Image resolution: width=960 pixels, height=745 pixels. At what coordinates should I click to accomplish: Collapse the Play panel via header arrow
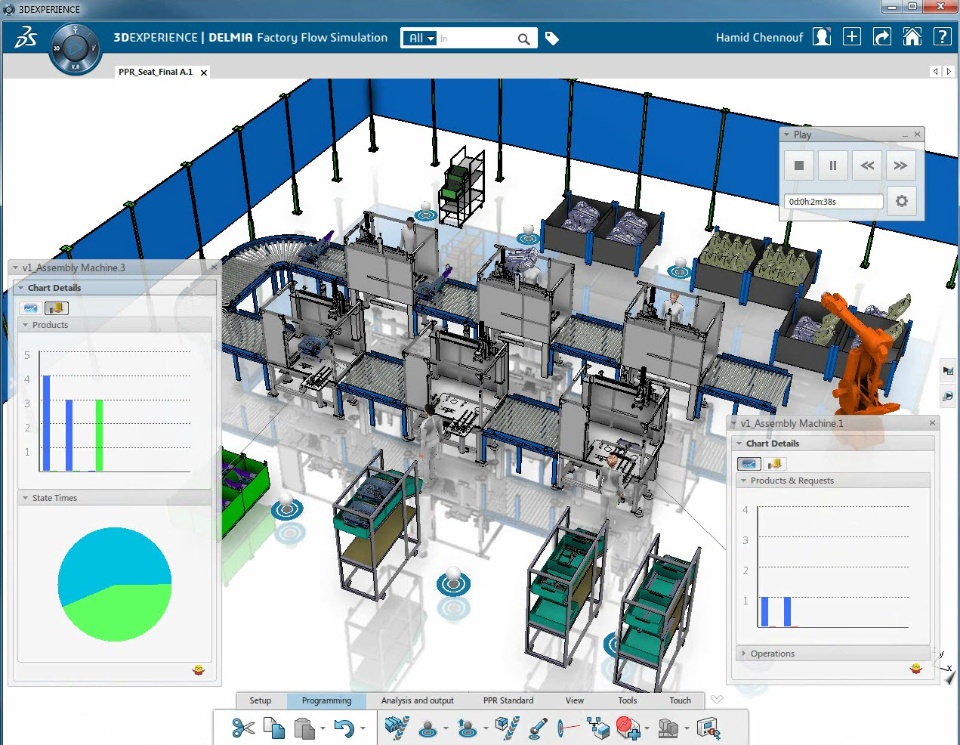click(x=787, y=135)
